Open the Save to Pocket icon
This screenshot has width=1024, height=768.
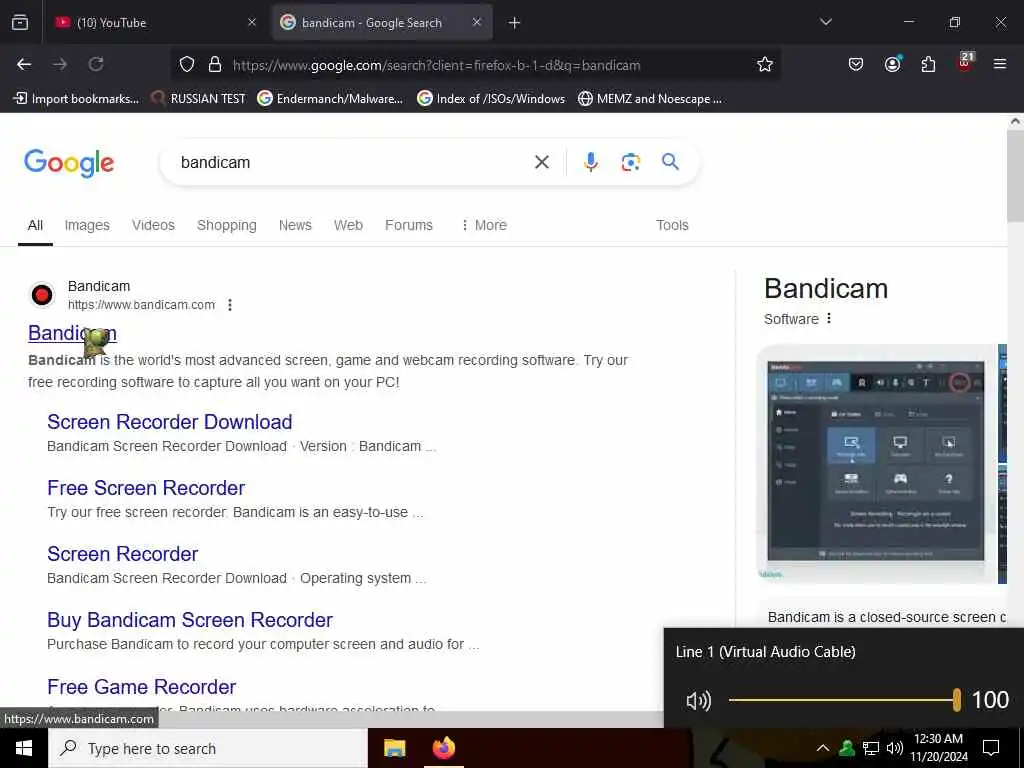(856, 64)
